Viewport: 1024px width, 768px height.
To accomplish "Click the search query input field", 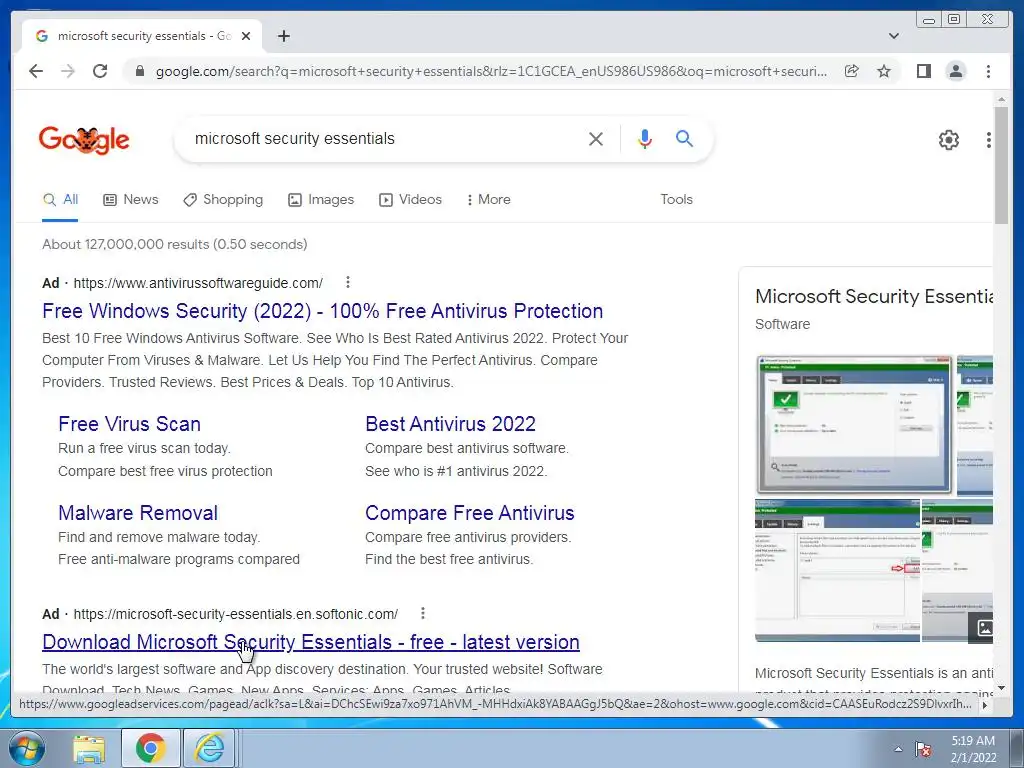I will tap(385, 138).
